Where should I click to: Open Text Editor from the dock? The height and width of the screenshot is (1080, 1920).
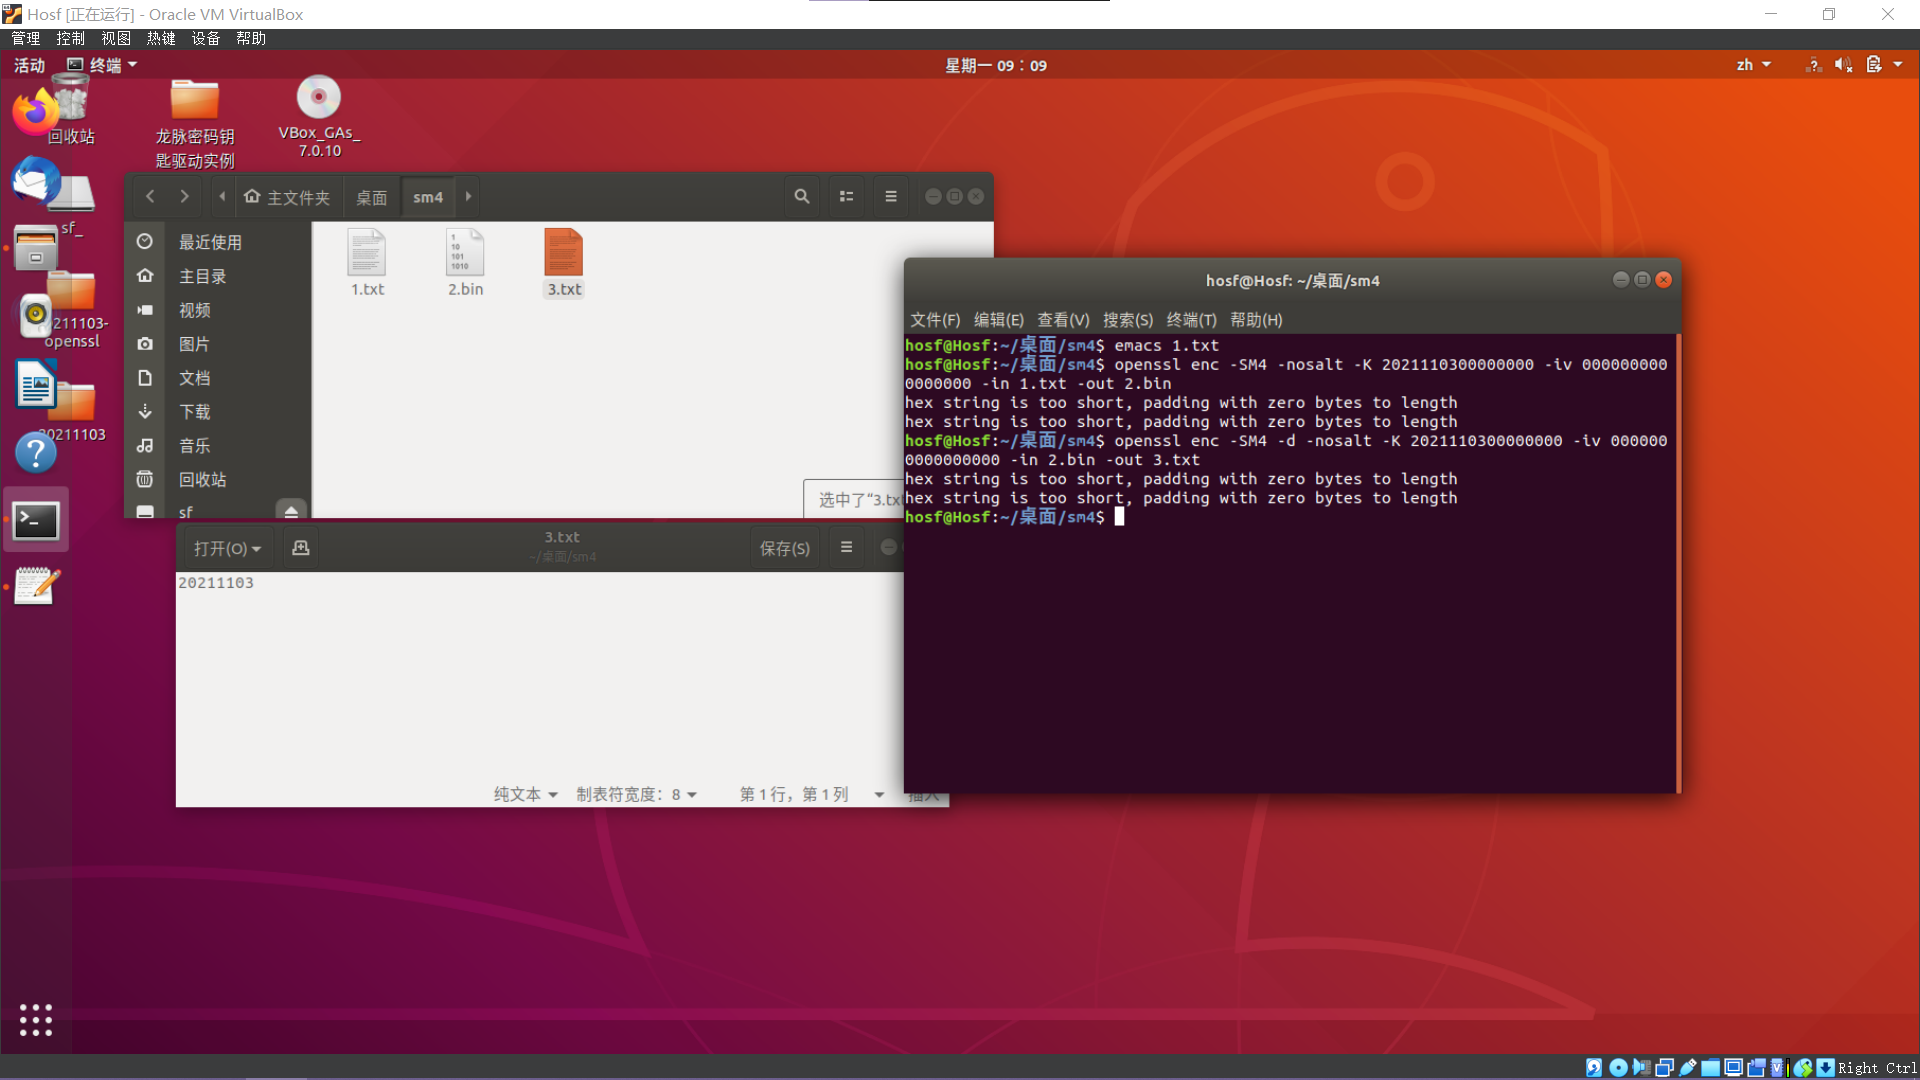(36, 587)
